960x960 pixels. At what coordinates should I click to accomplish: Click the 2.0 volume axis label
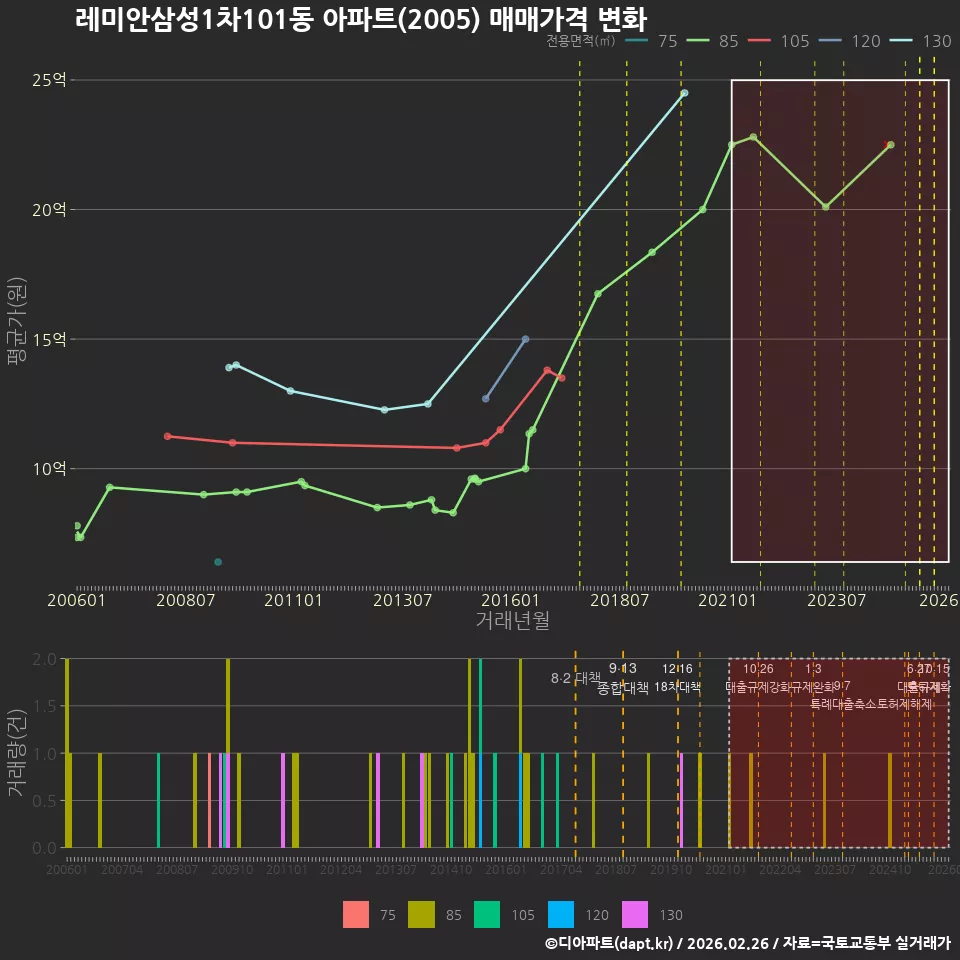pos(44,659)
